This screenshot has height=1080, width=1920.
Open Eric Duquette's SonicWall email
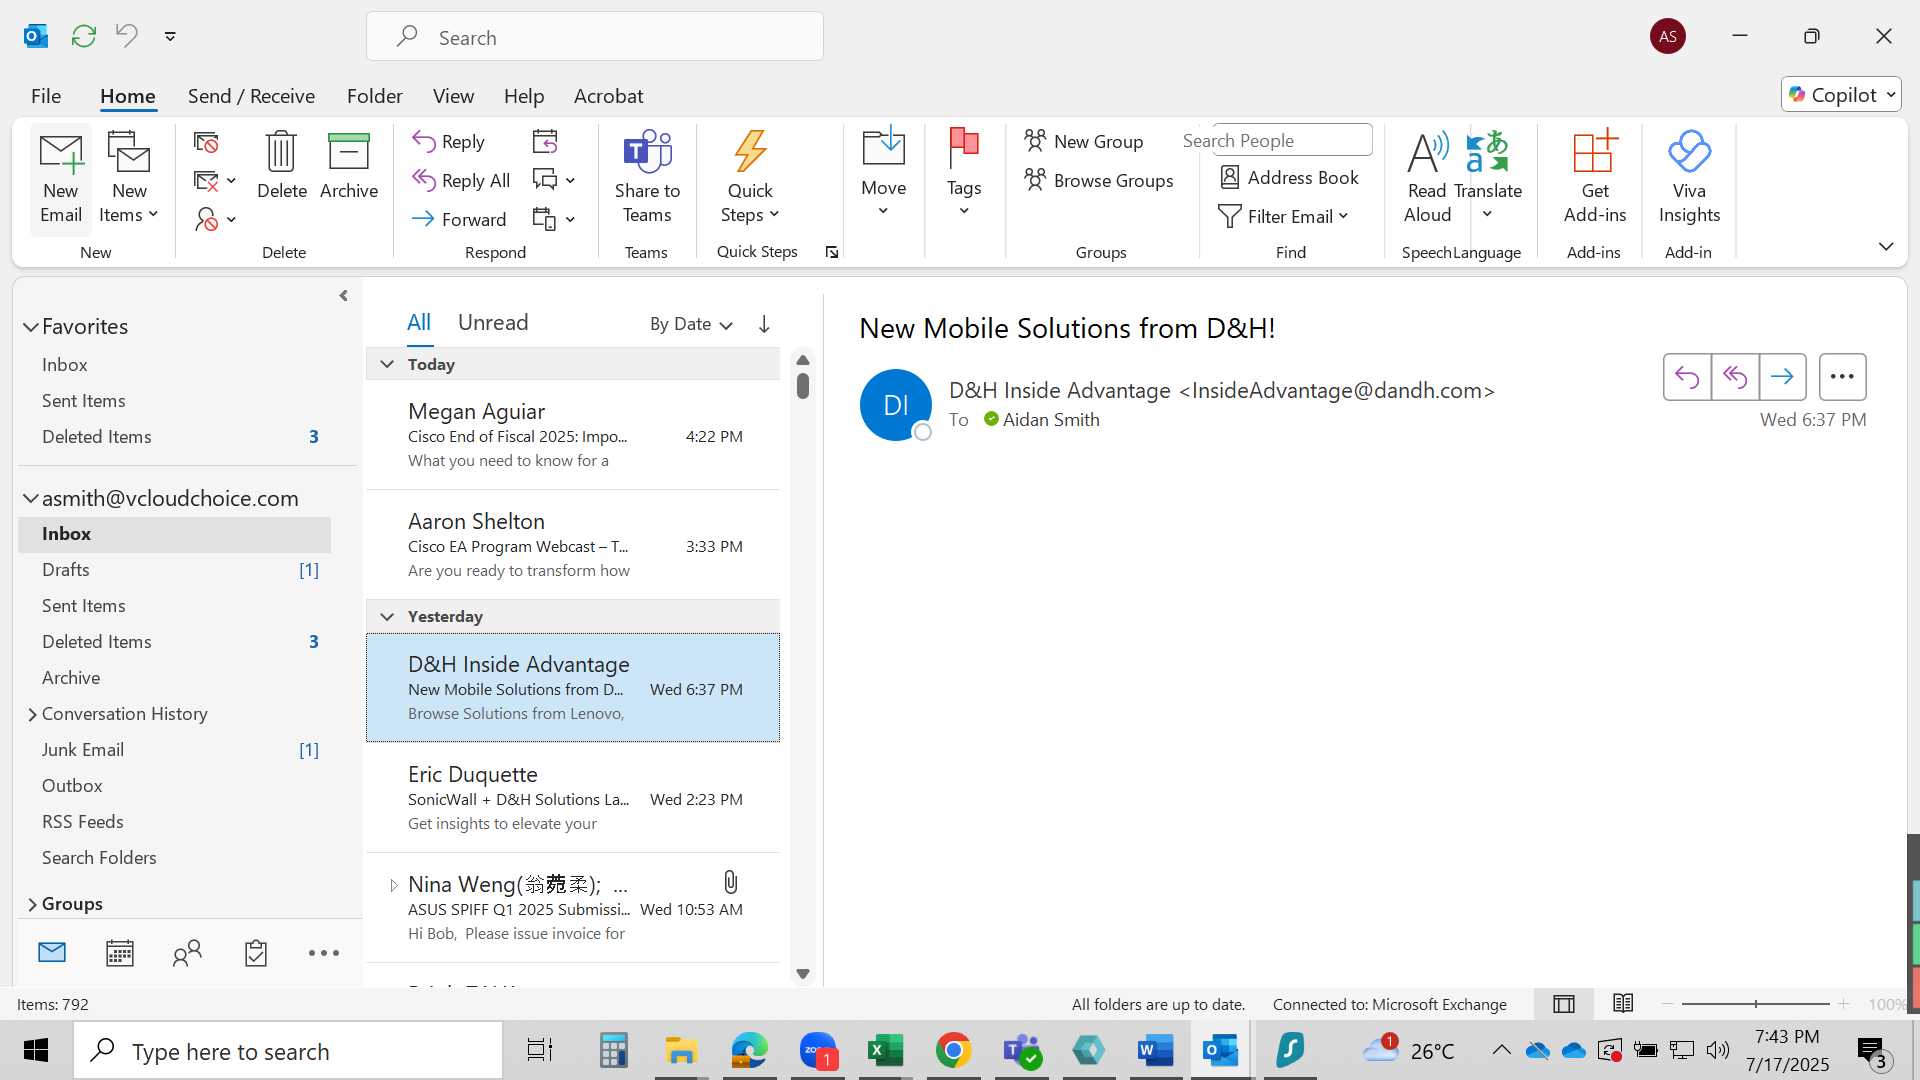pos(573,798)
